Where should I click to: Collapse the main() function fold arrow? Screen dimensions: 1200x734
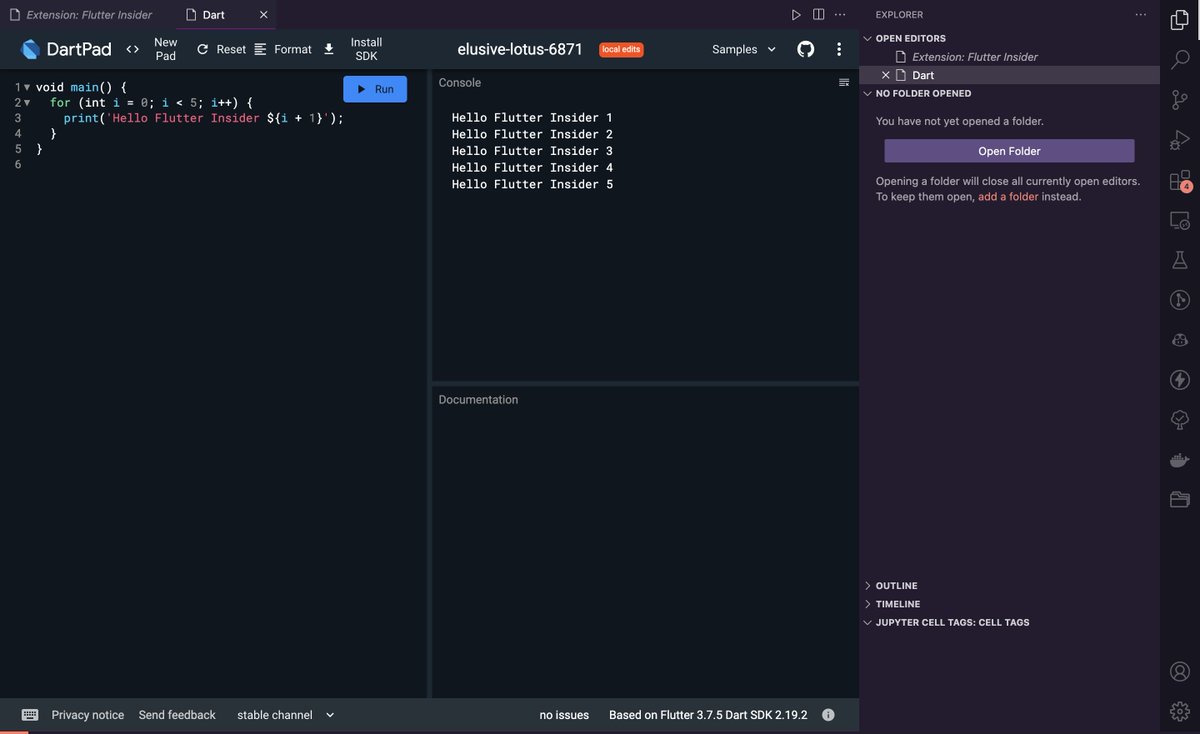pos(27,87)
